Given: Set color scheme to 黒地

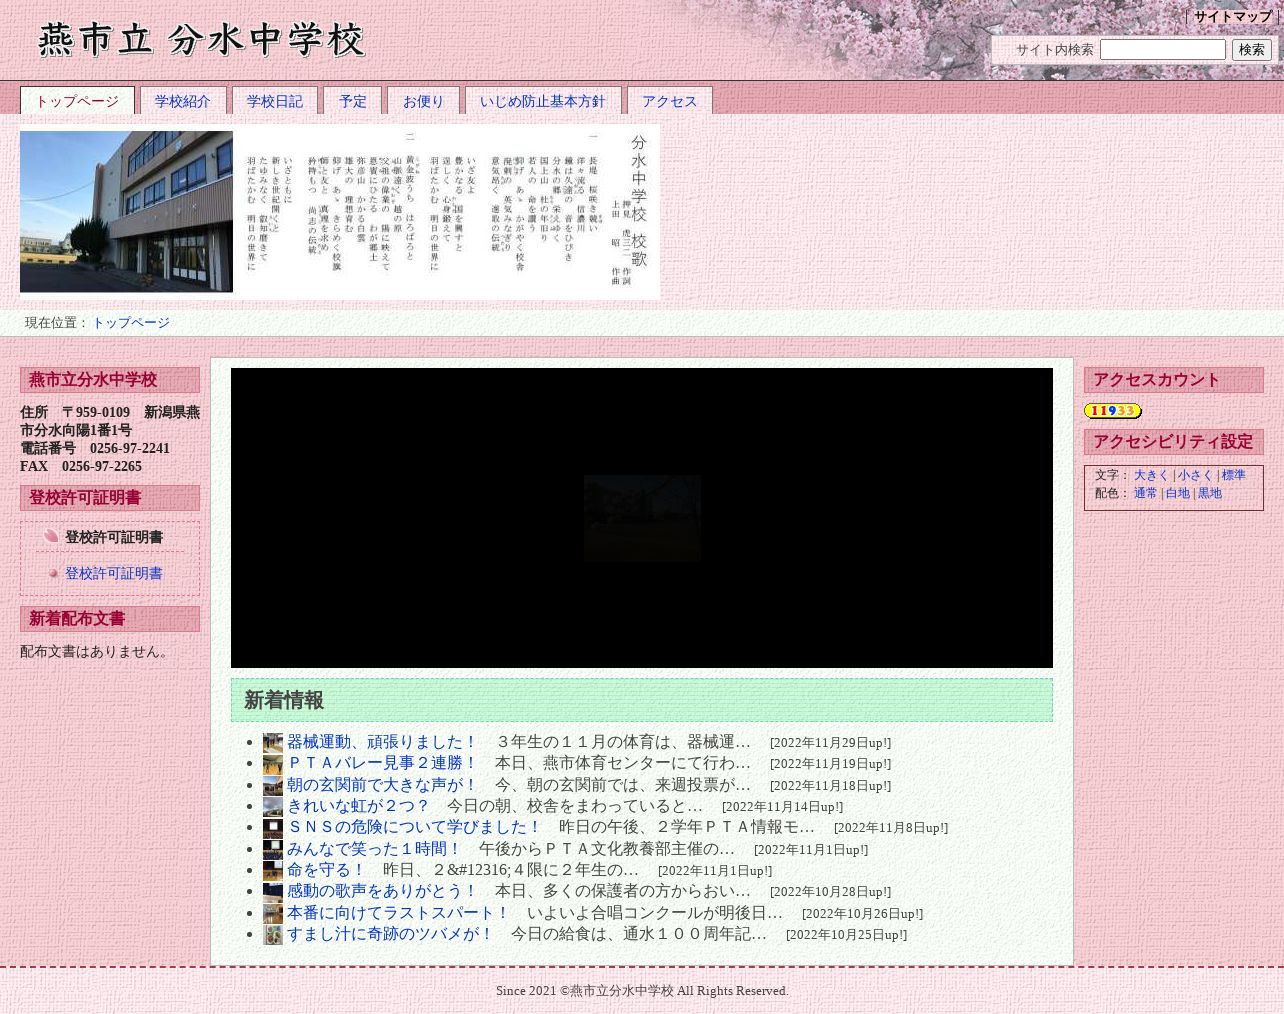Looking at the screenshot, I should 1210,493.
